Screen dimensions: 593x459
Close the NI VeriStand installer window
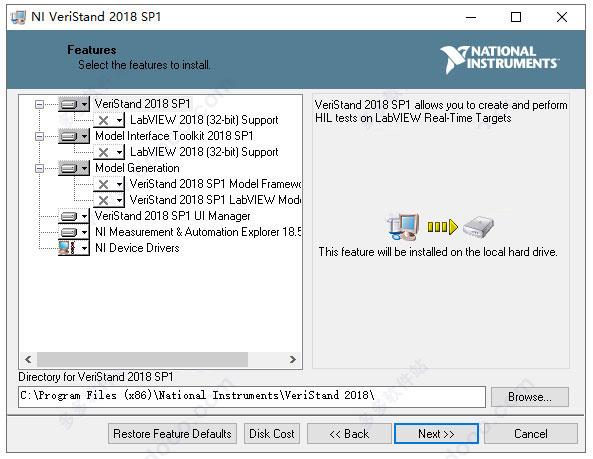(x=562, y=17)
